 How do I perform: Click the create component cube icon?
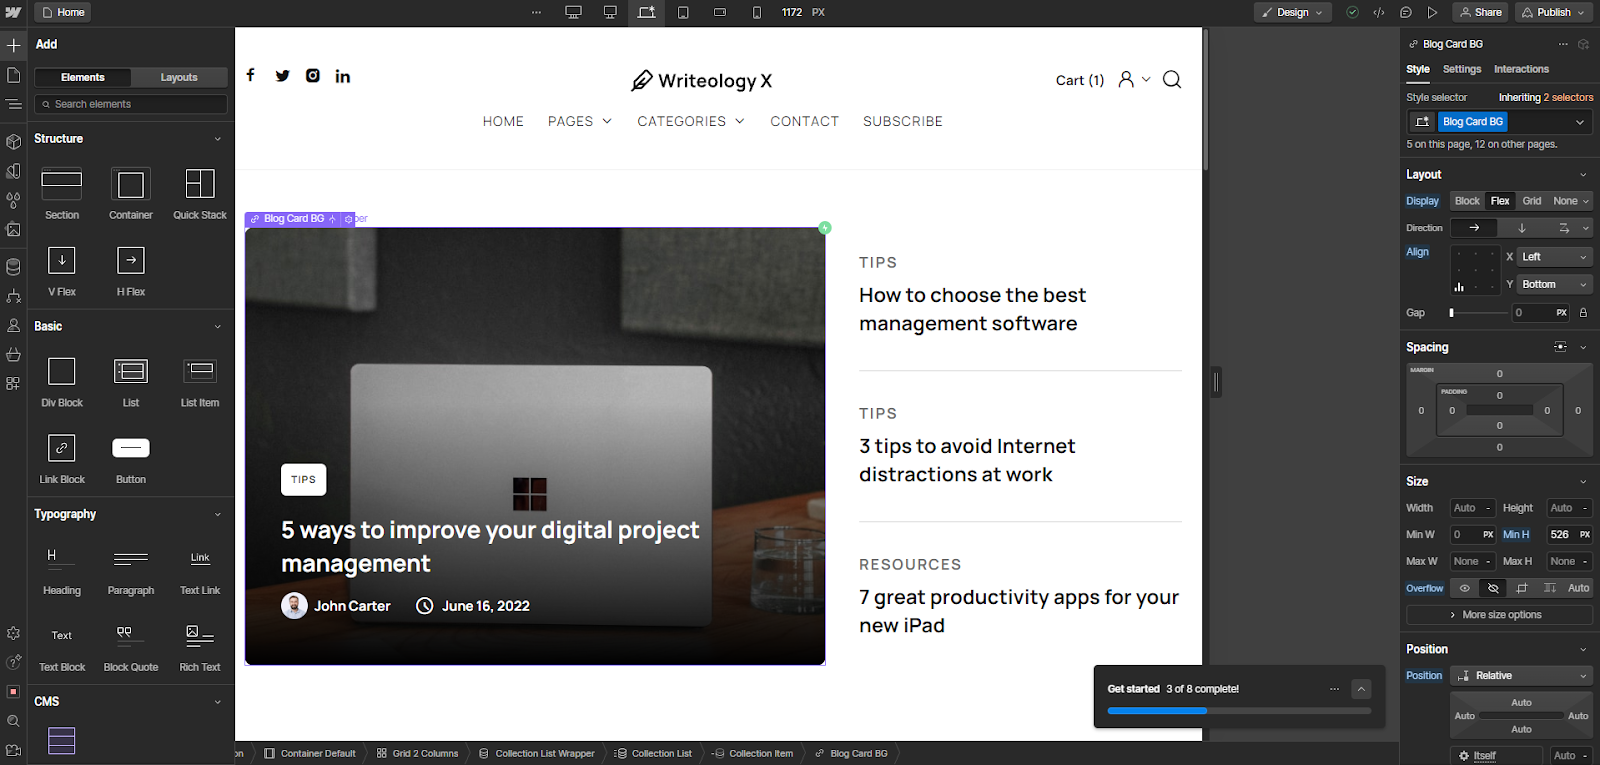point(1583,44)
